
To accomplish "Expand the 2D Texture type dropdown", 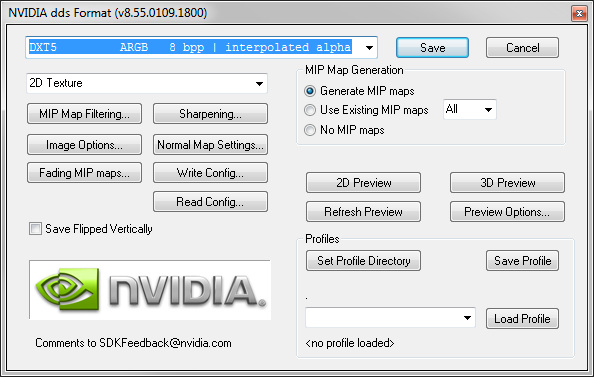I will tap(147, 83).
